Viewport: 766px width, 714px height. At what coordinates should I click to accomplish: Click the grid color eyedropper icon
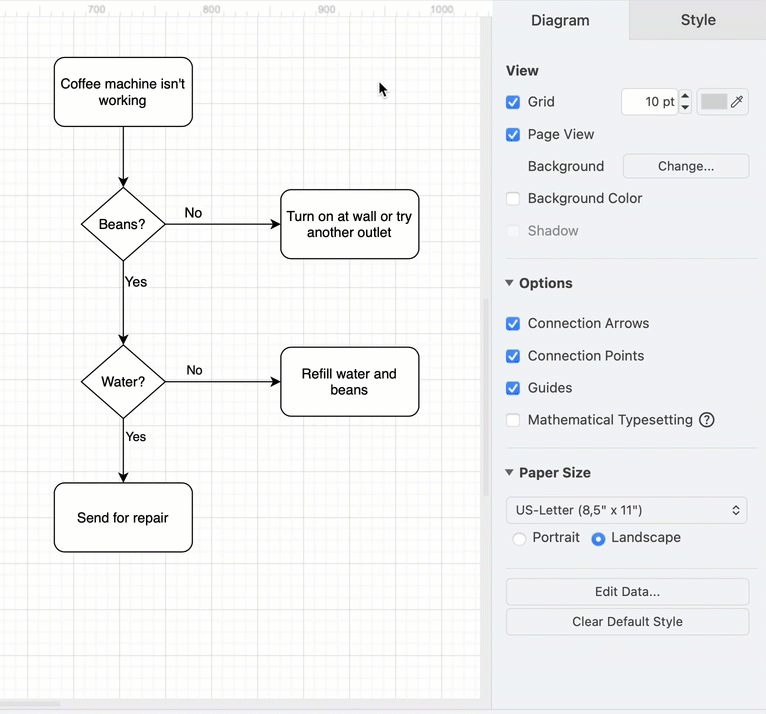[737, 102]
